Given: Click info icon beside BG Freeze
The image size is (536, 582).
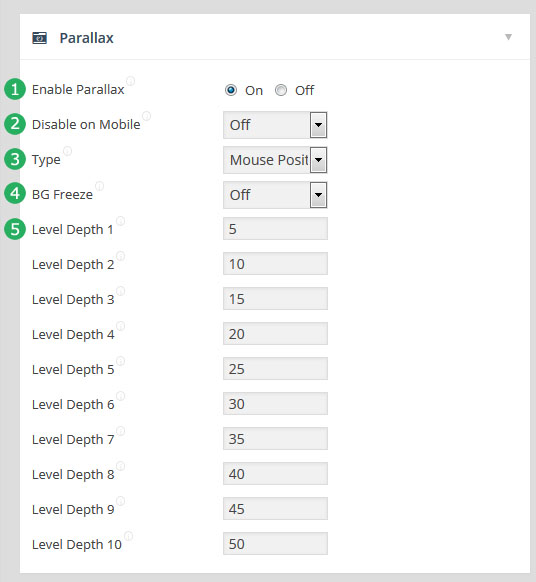Looking at the screenshot, I should pos(99,186).
